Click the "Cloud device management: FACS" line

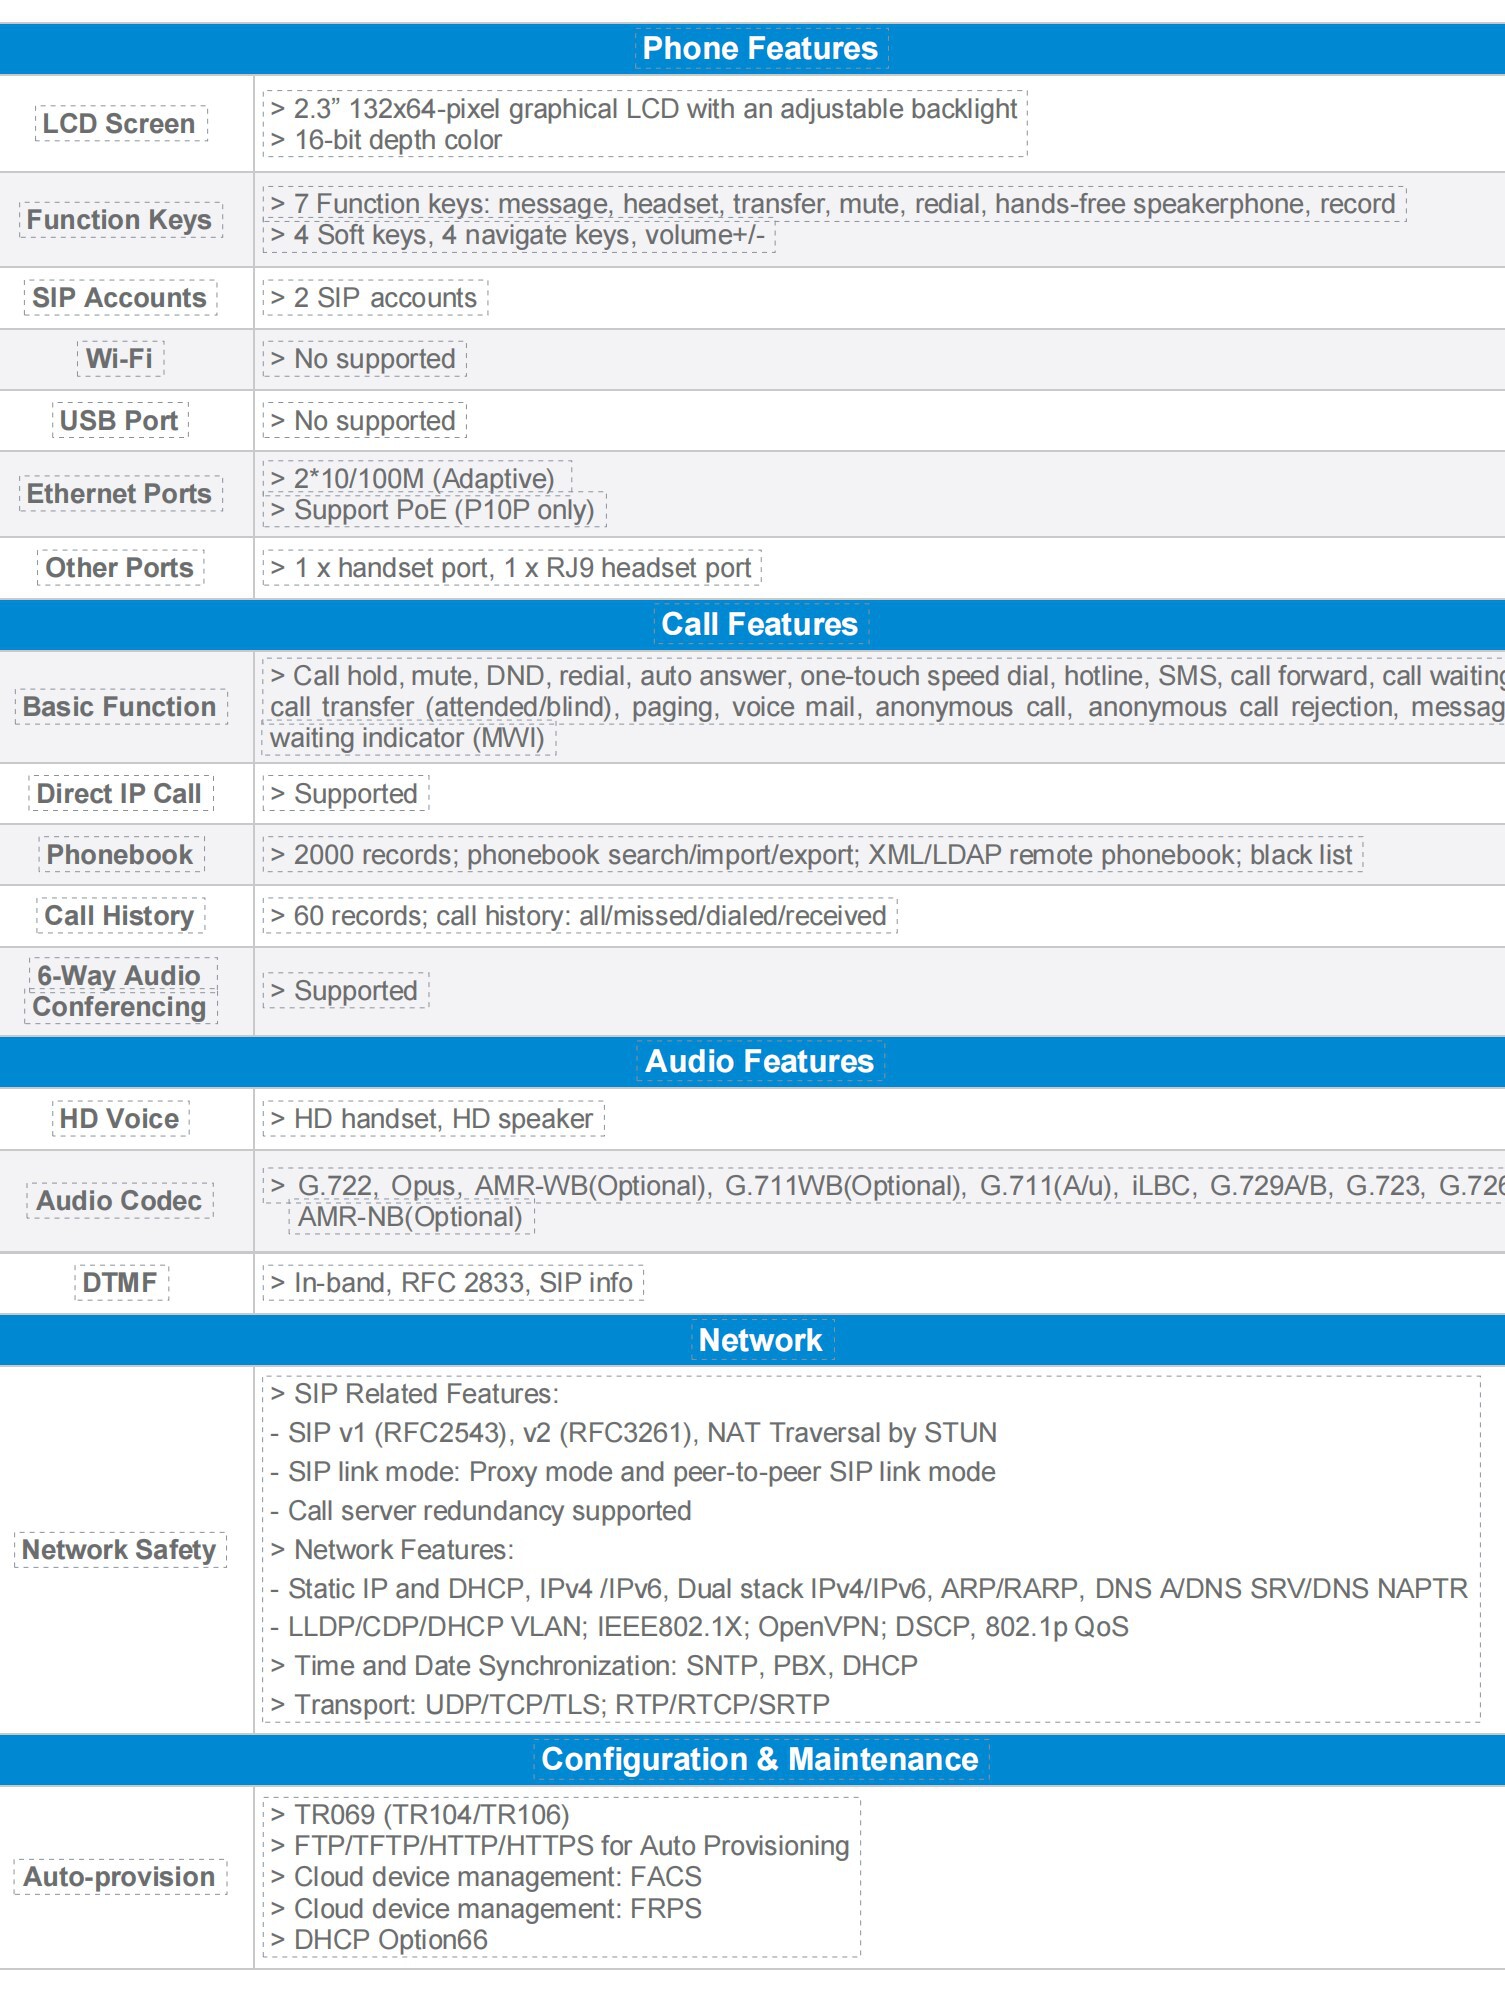click(x=486, y=1877)
